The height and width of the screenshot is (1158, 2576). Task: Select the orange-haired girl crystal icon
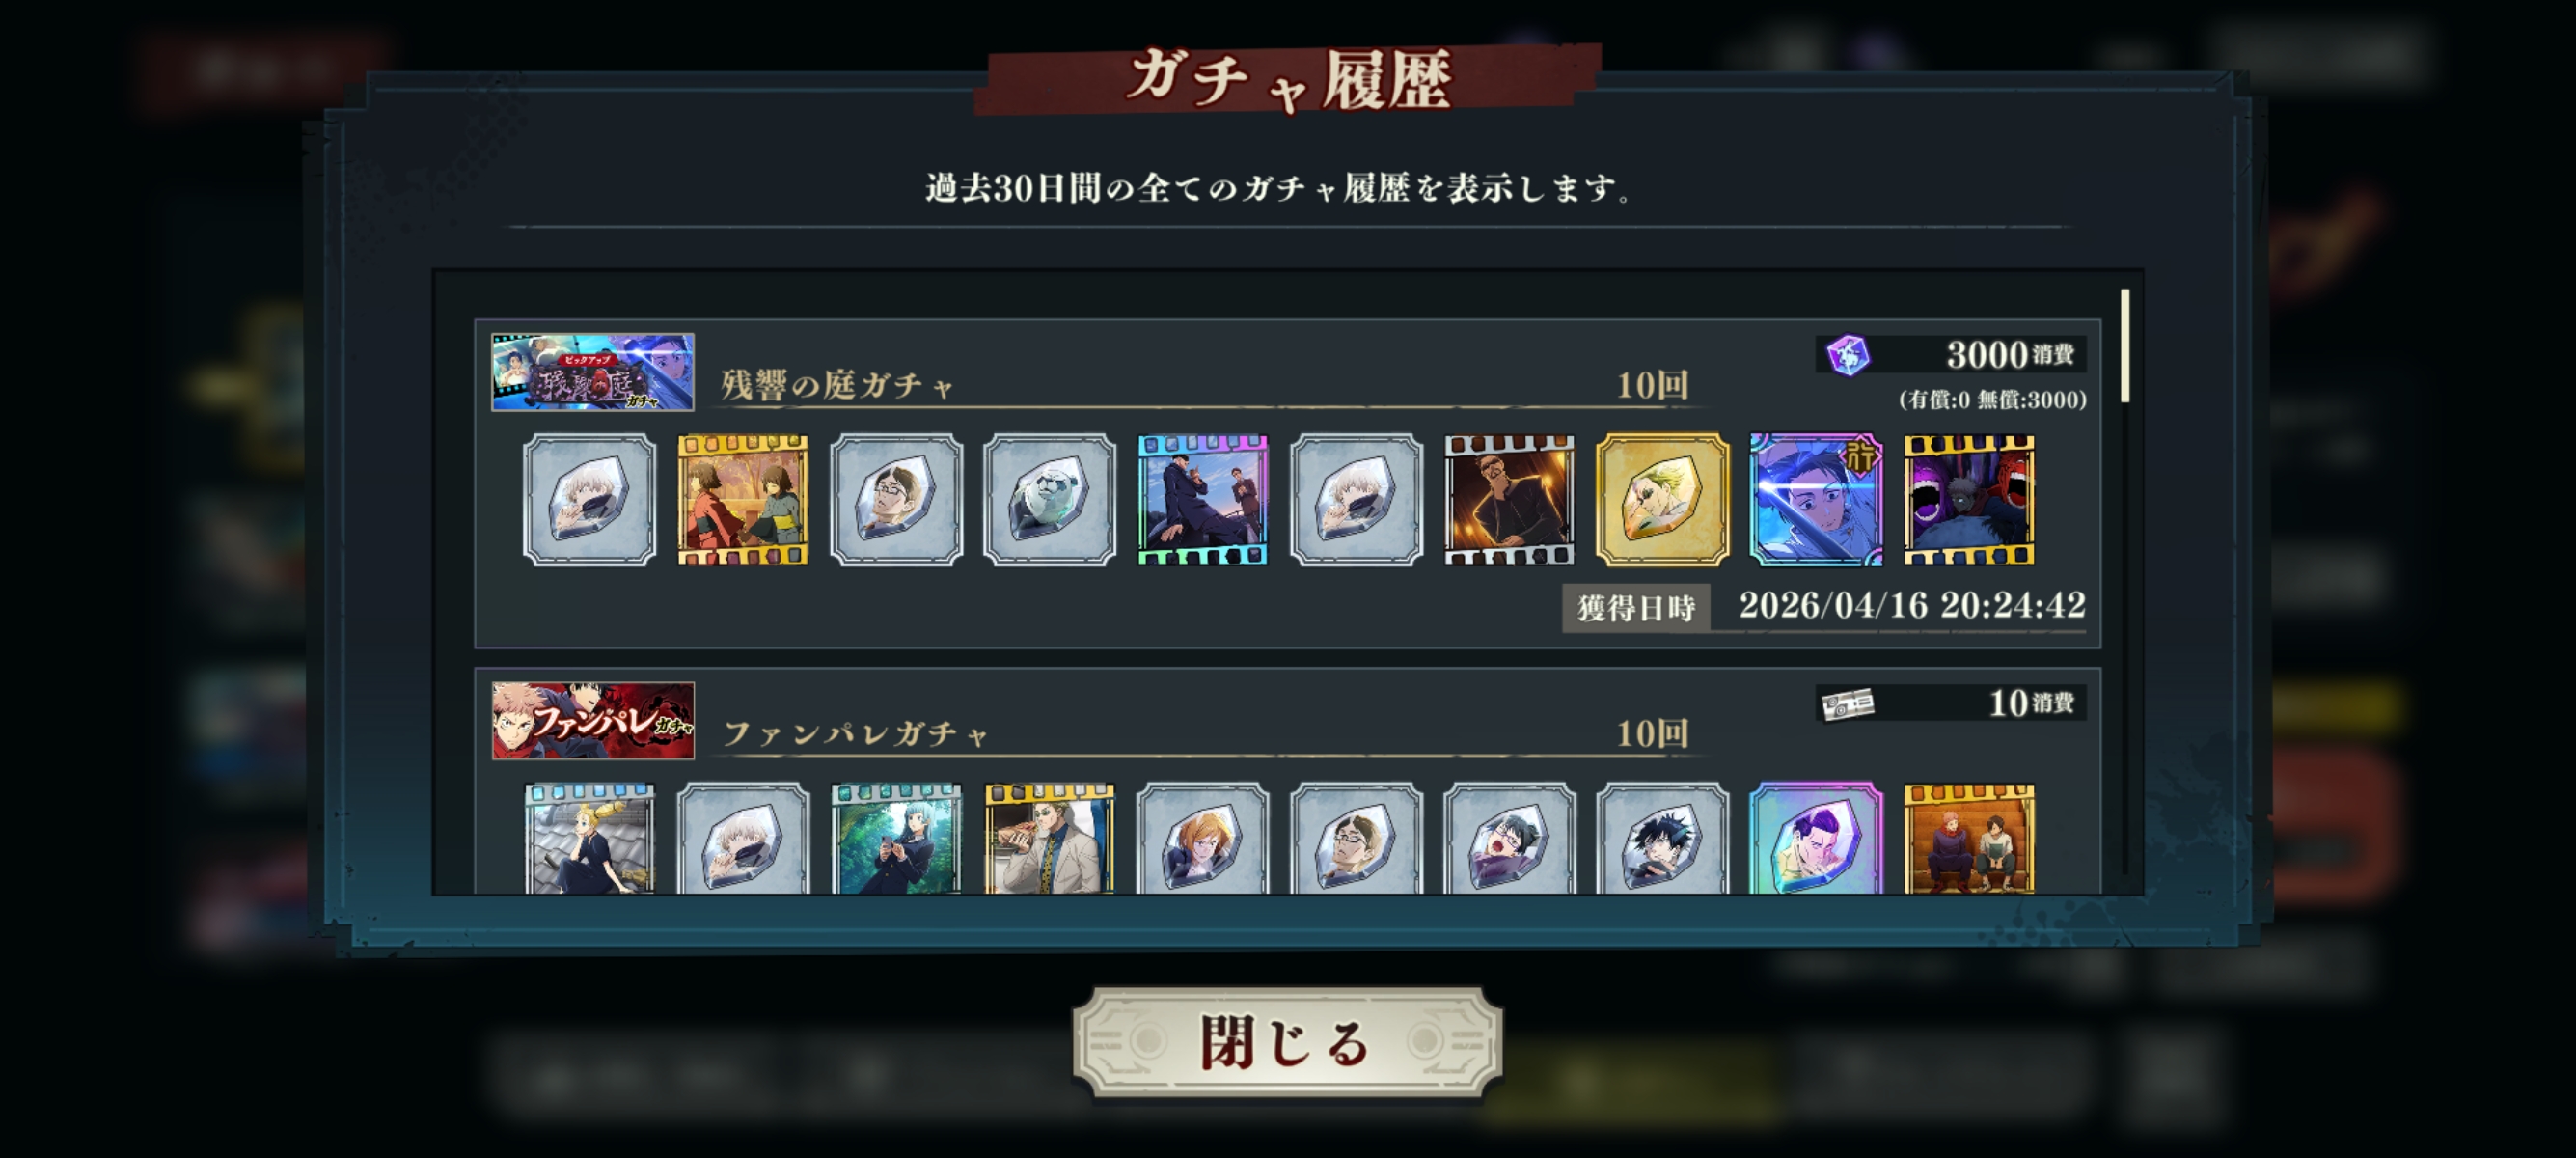pos(1202,838)
